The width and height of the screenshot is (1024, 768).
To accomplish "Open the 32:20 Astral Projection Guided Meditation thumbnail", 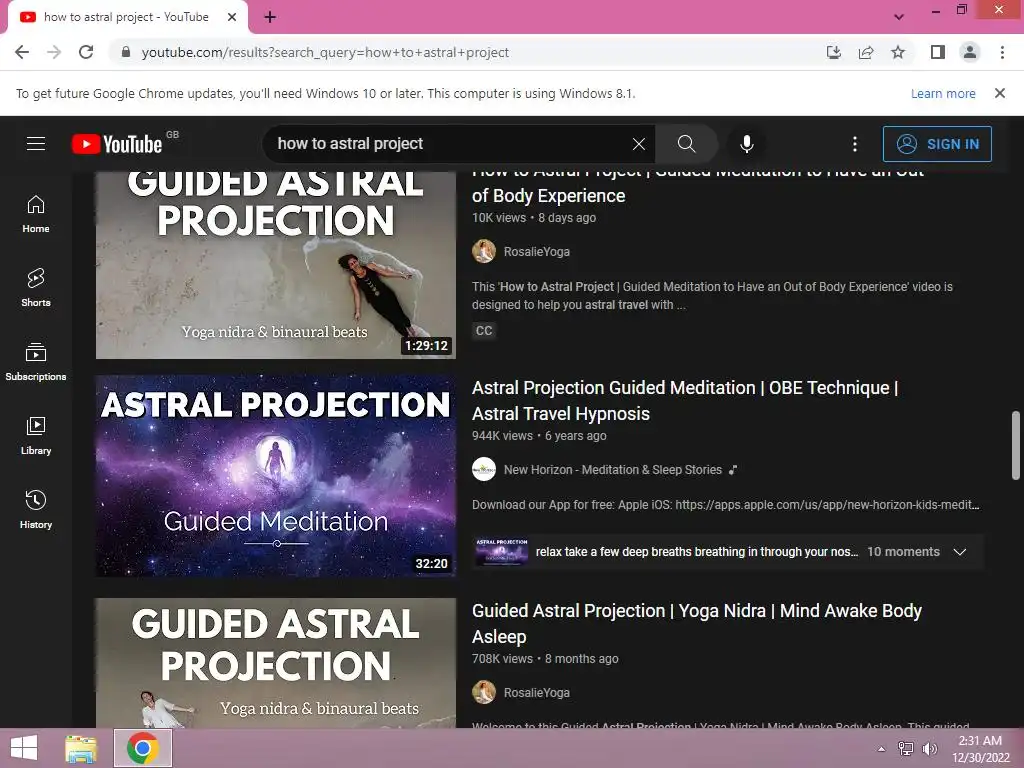I will pyautogui.click(x=276, y=476).
